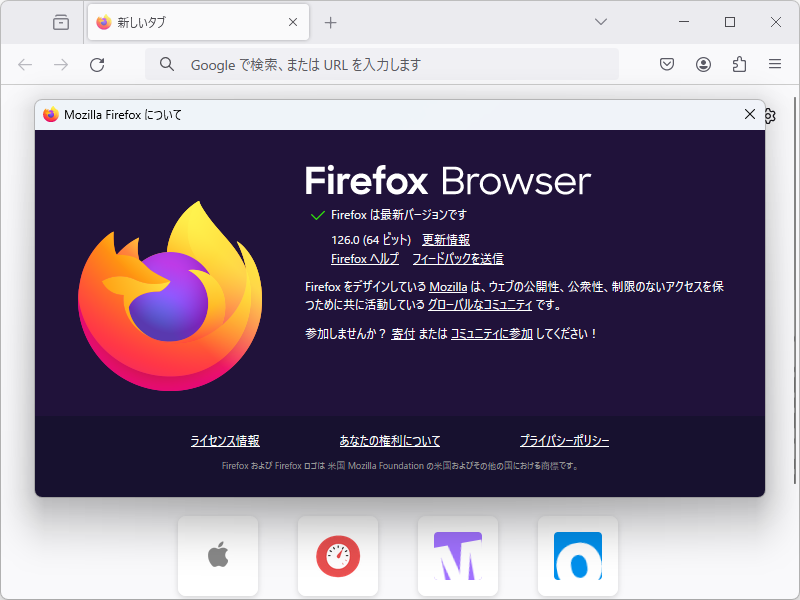Click the sidebar icon at top left
800x600 pixels.
pyautogui.click(x=60, y=21)
